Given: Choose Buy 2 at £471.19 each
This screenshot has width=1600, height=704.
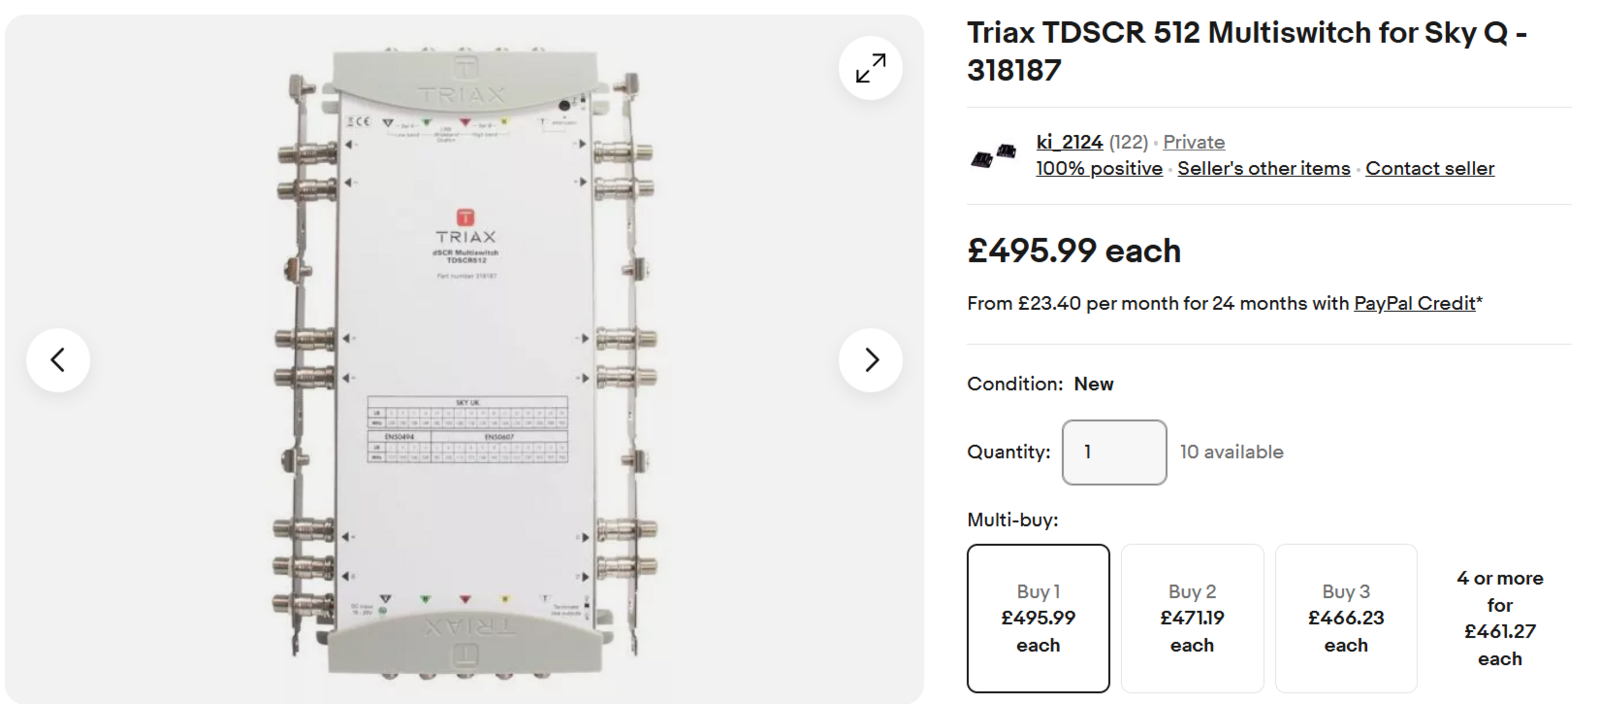Looking at the screenshot, I should 1192,618.
